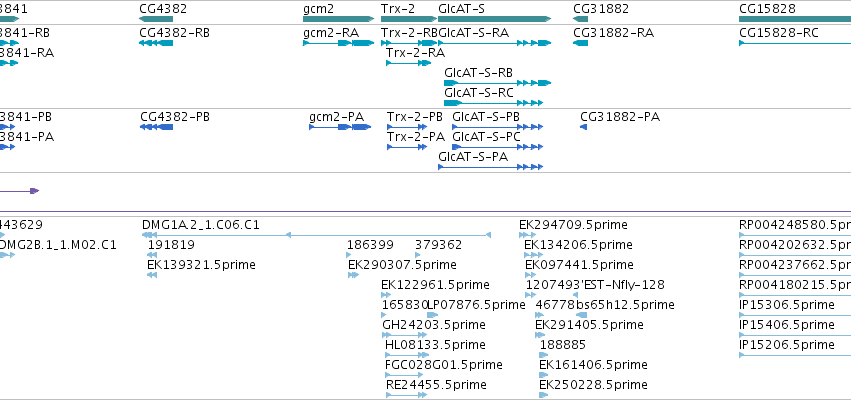Viewport: 851px width, 400px height.
Task: Open the RP004180215.5prime EST label
Action: [x=795, y=285]
